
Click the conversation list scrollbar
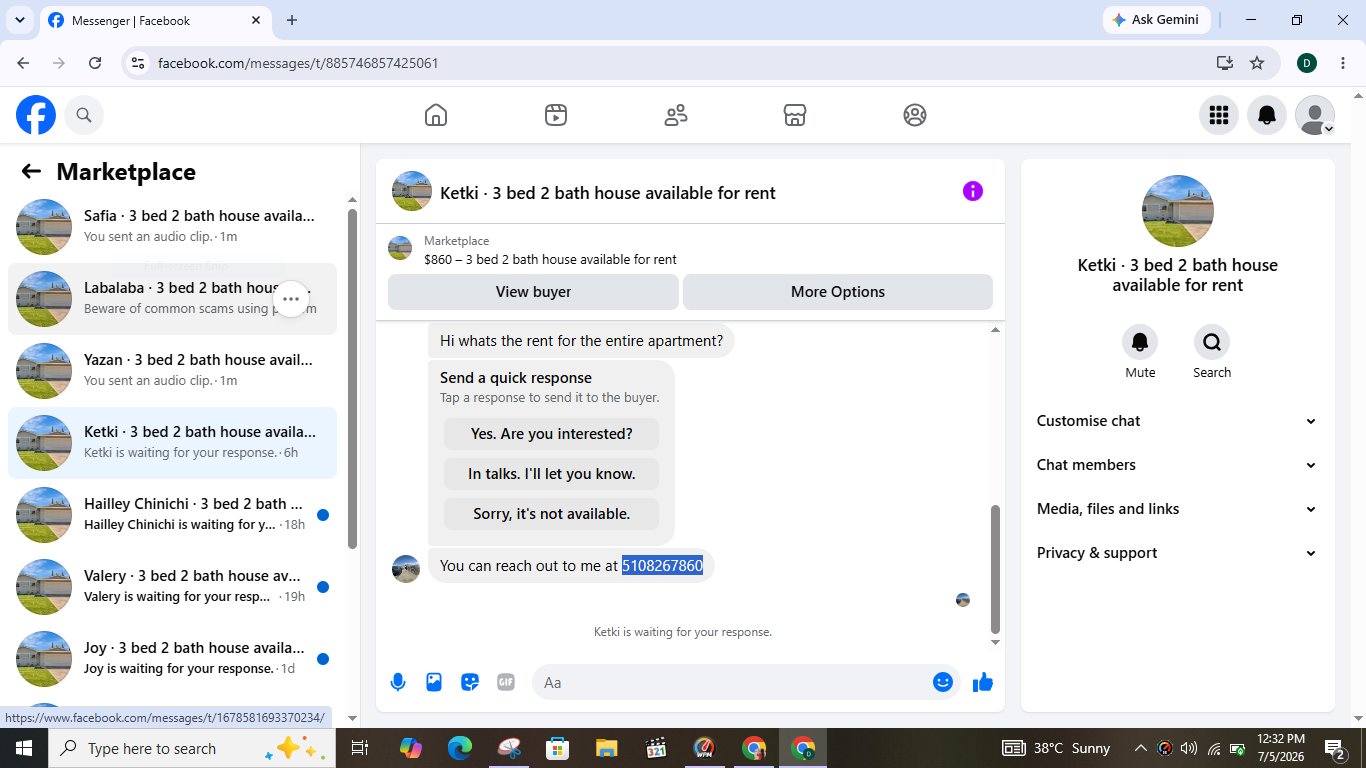click(x=352, y=378)
